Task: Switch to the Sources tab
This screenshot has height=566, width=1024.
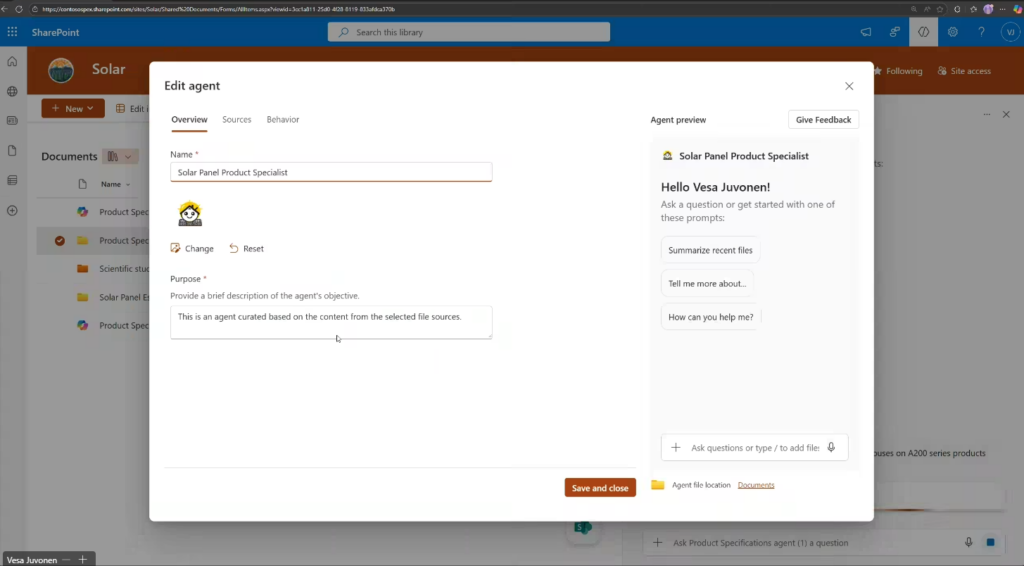Action: point(237,120)
